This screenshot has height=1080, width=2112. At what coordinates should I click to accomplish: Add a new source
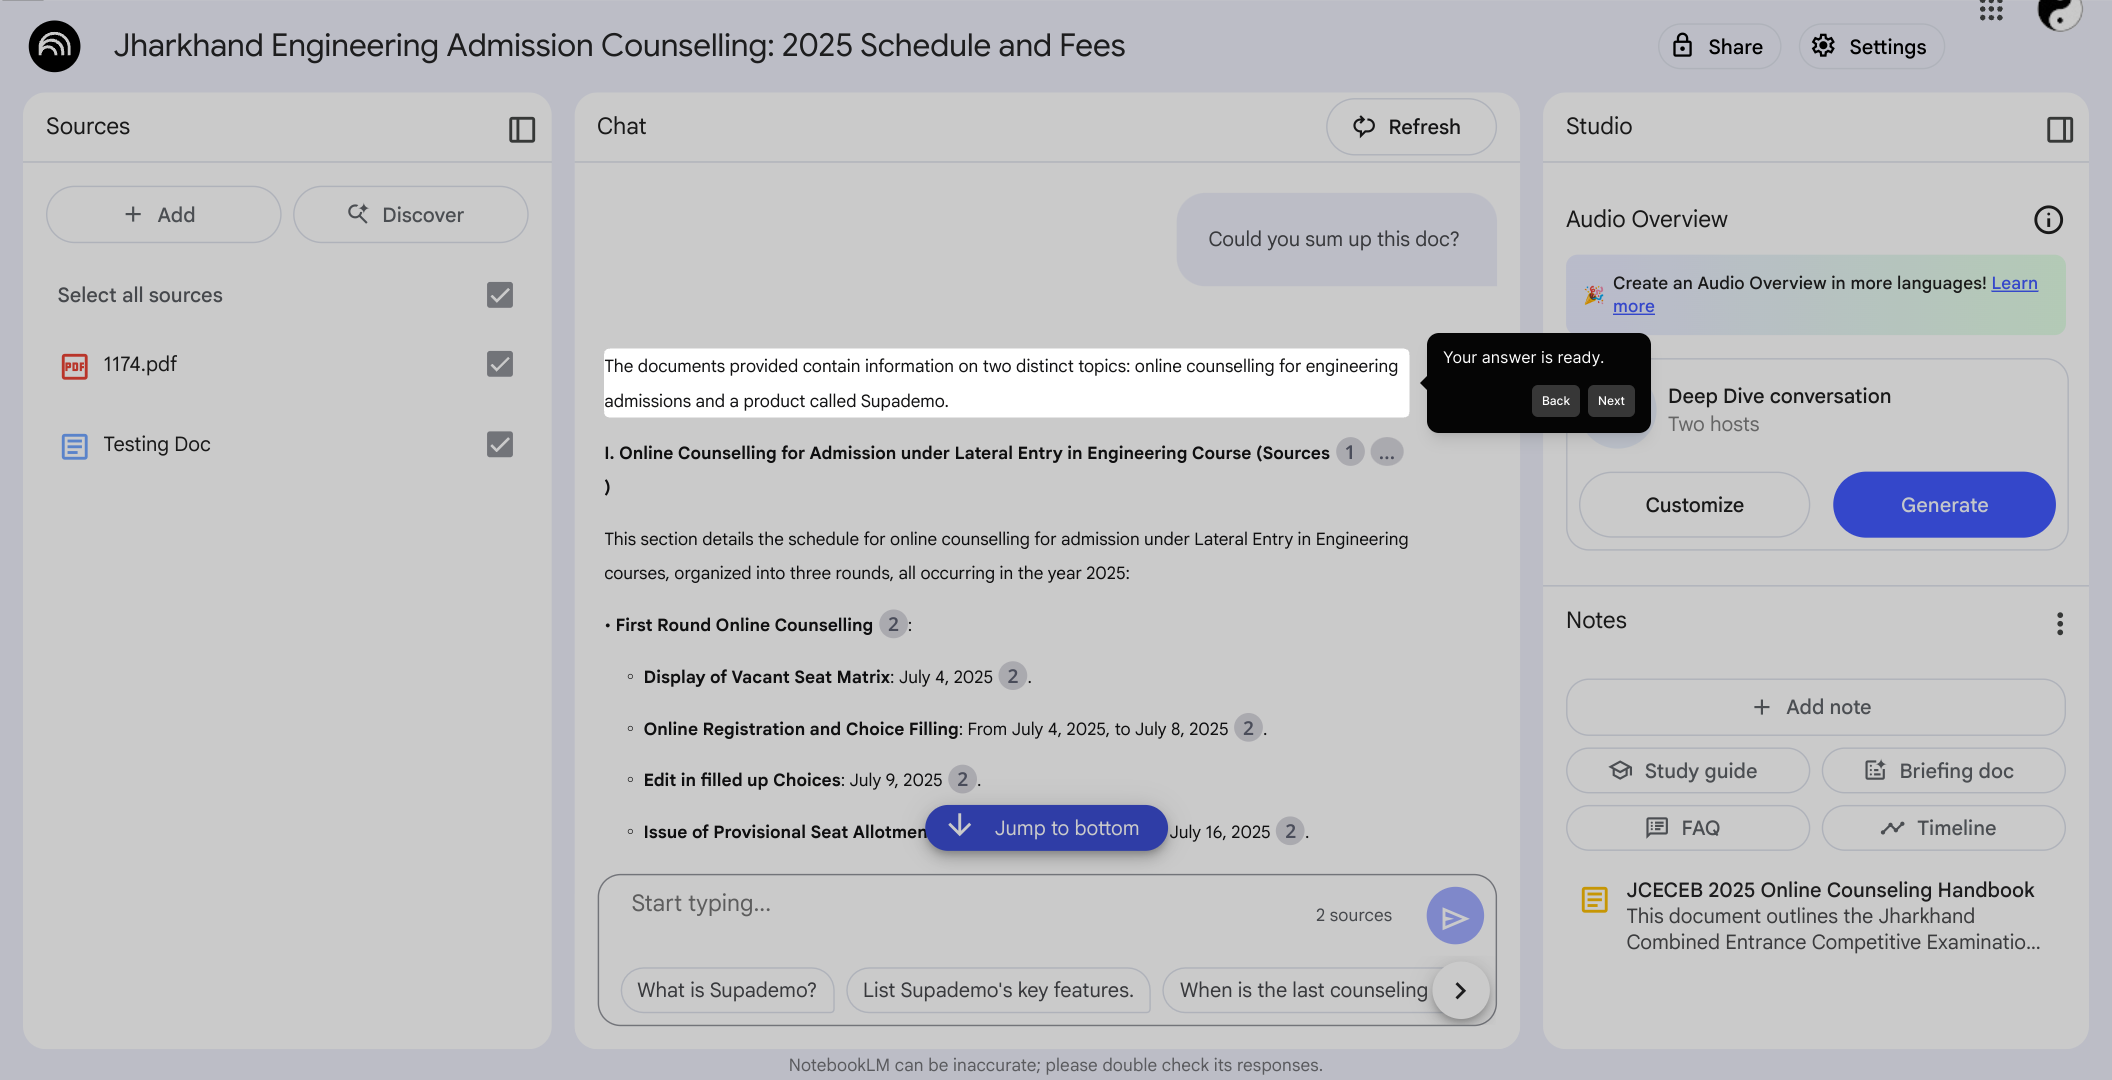[x=163, y=215]
